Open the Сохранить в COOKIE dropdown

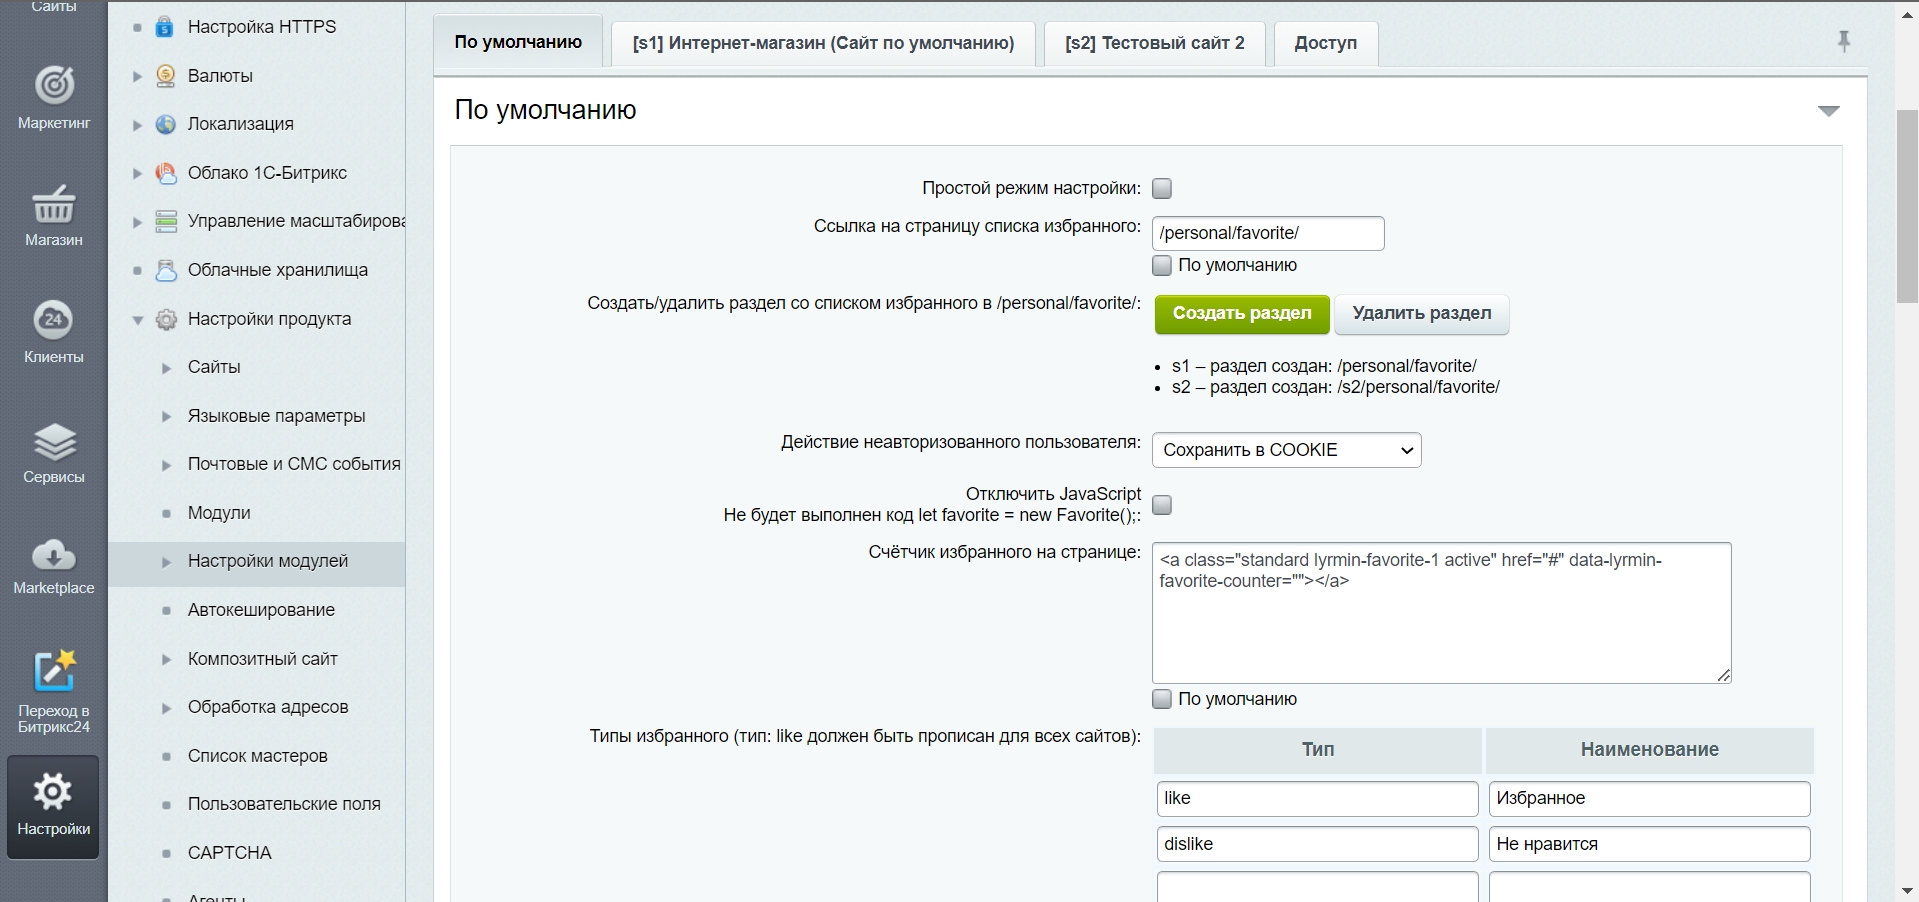(1286, 450)
